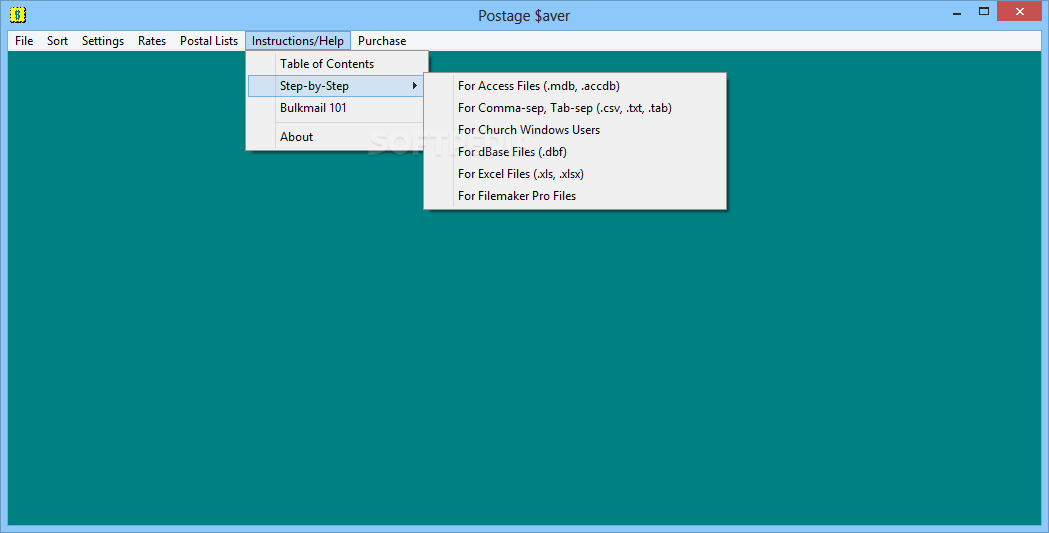Expand the Step-by-Step submenu
Image resolution: width=1049 pixels, height=533 pixels.
pyautogui.click(x=337, y=86)
